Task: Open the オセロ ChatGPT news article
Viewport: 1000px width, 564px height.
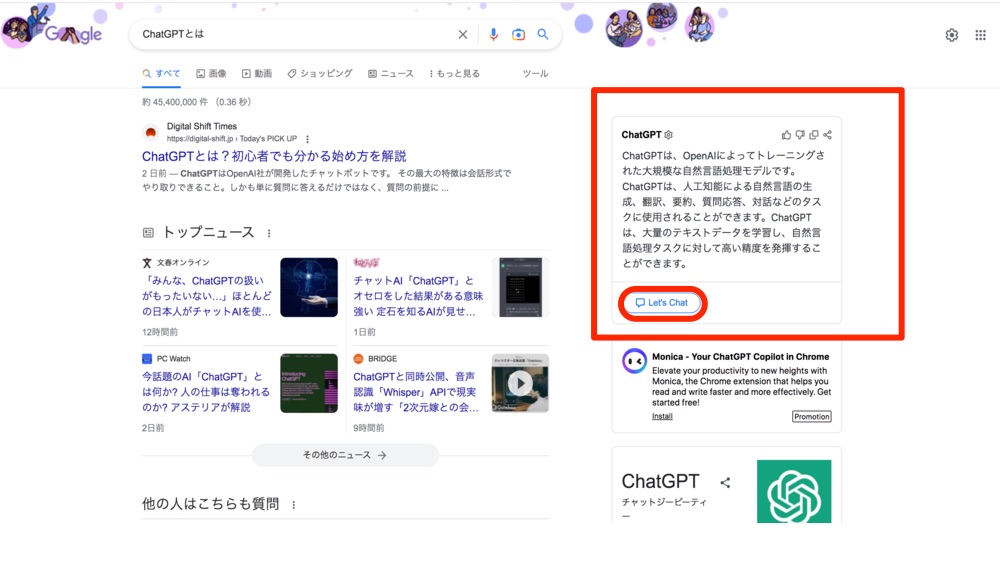Action: pos(418,296)
